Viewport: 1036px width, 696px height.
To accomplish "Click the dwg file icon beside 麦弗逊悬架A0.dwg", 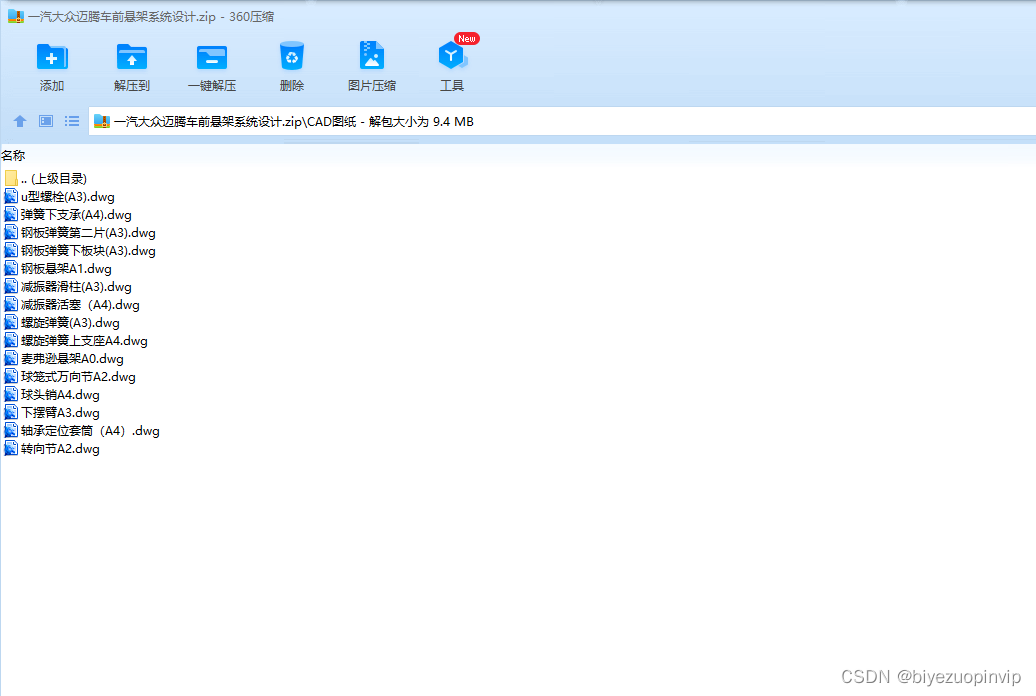I will 11,359.
